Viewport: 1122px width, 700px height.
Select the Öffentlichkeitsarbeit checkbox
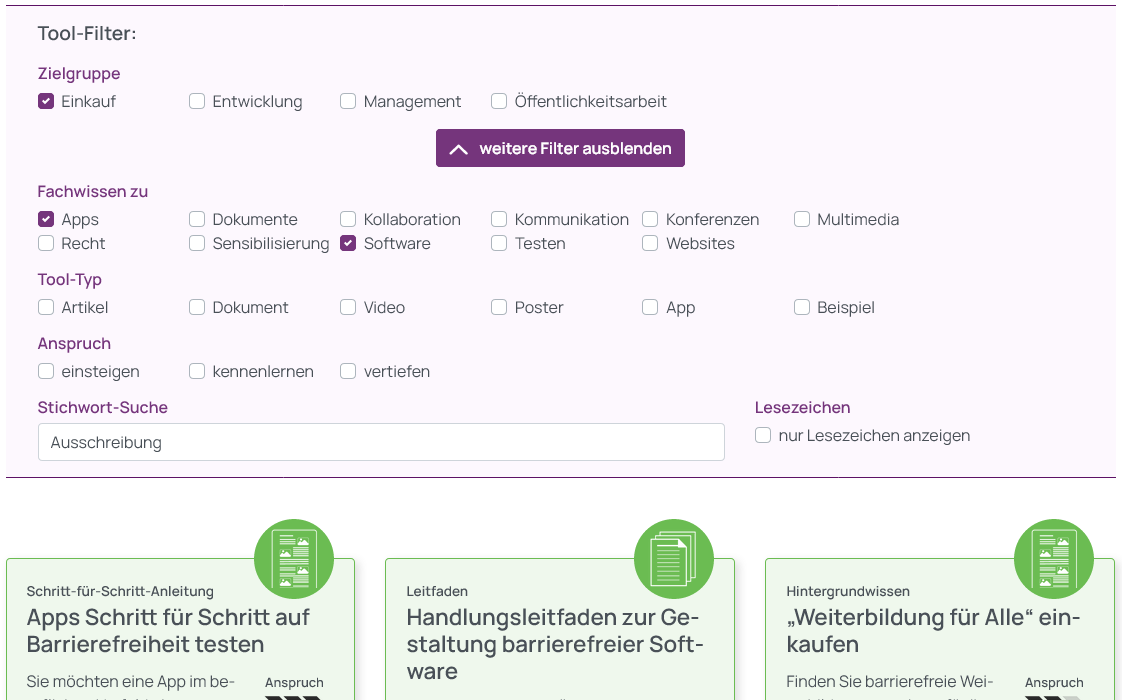pyautogui.click(x=499, y=102)
